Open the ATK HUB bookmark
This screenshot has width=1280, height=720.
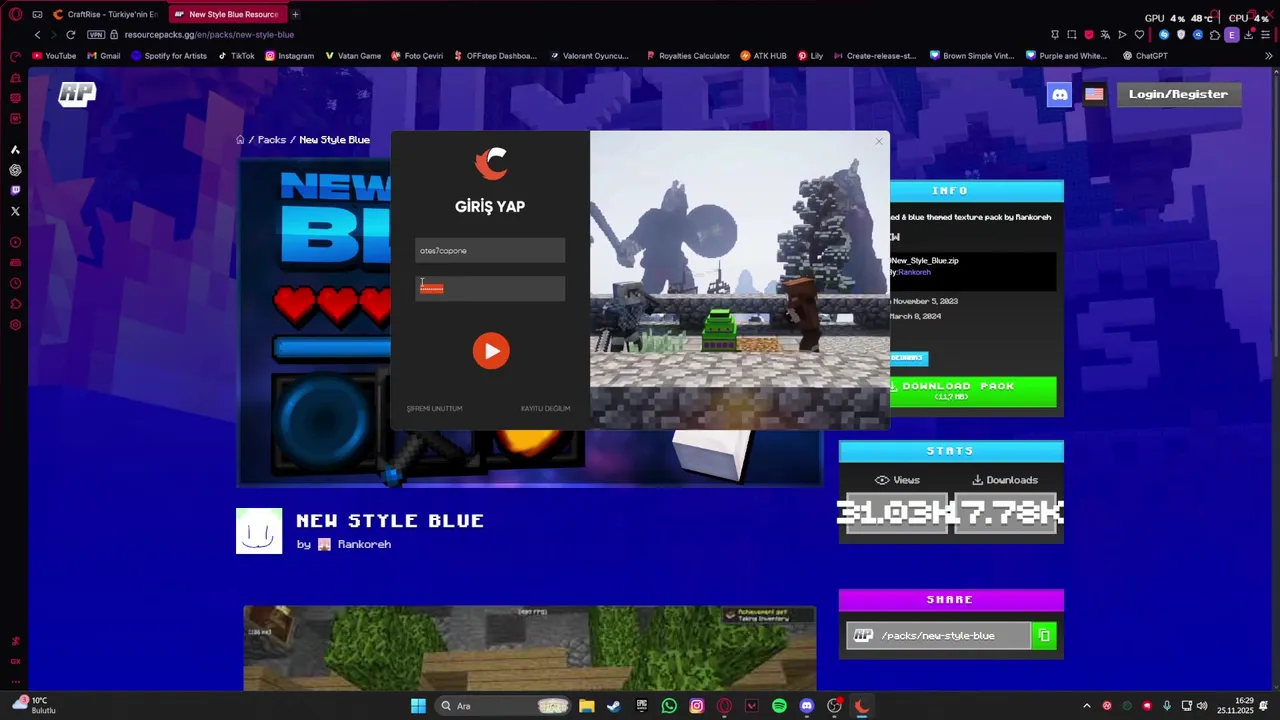click(x=764, y=56)
